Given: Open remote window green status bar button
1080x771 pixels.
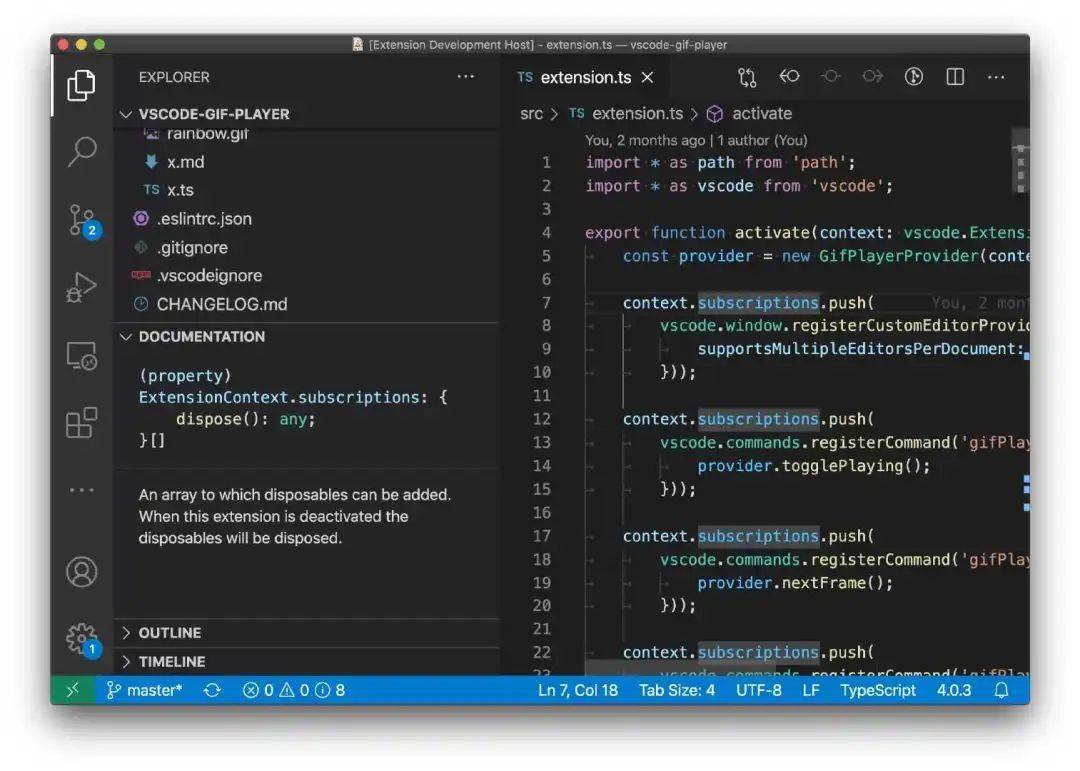Looking at the screenshot, I should 72,690.
